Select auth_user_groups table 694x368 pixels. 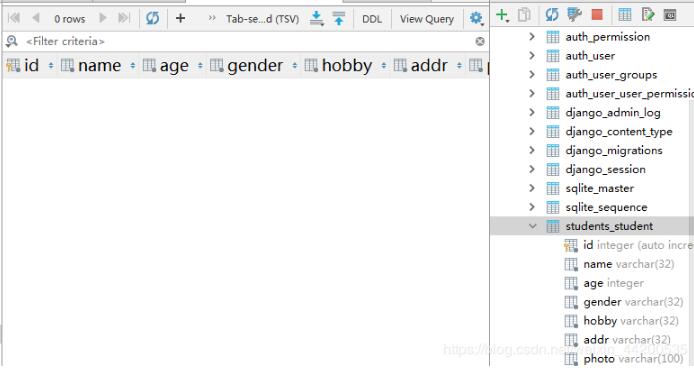pyautogui.click(x=611, y=75)
